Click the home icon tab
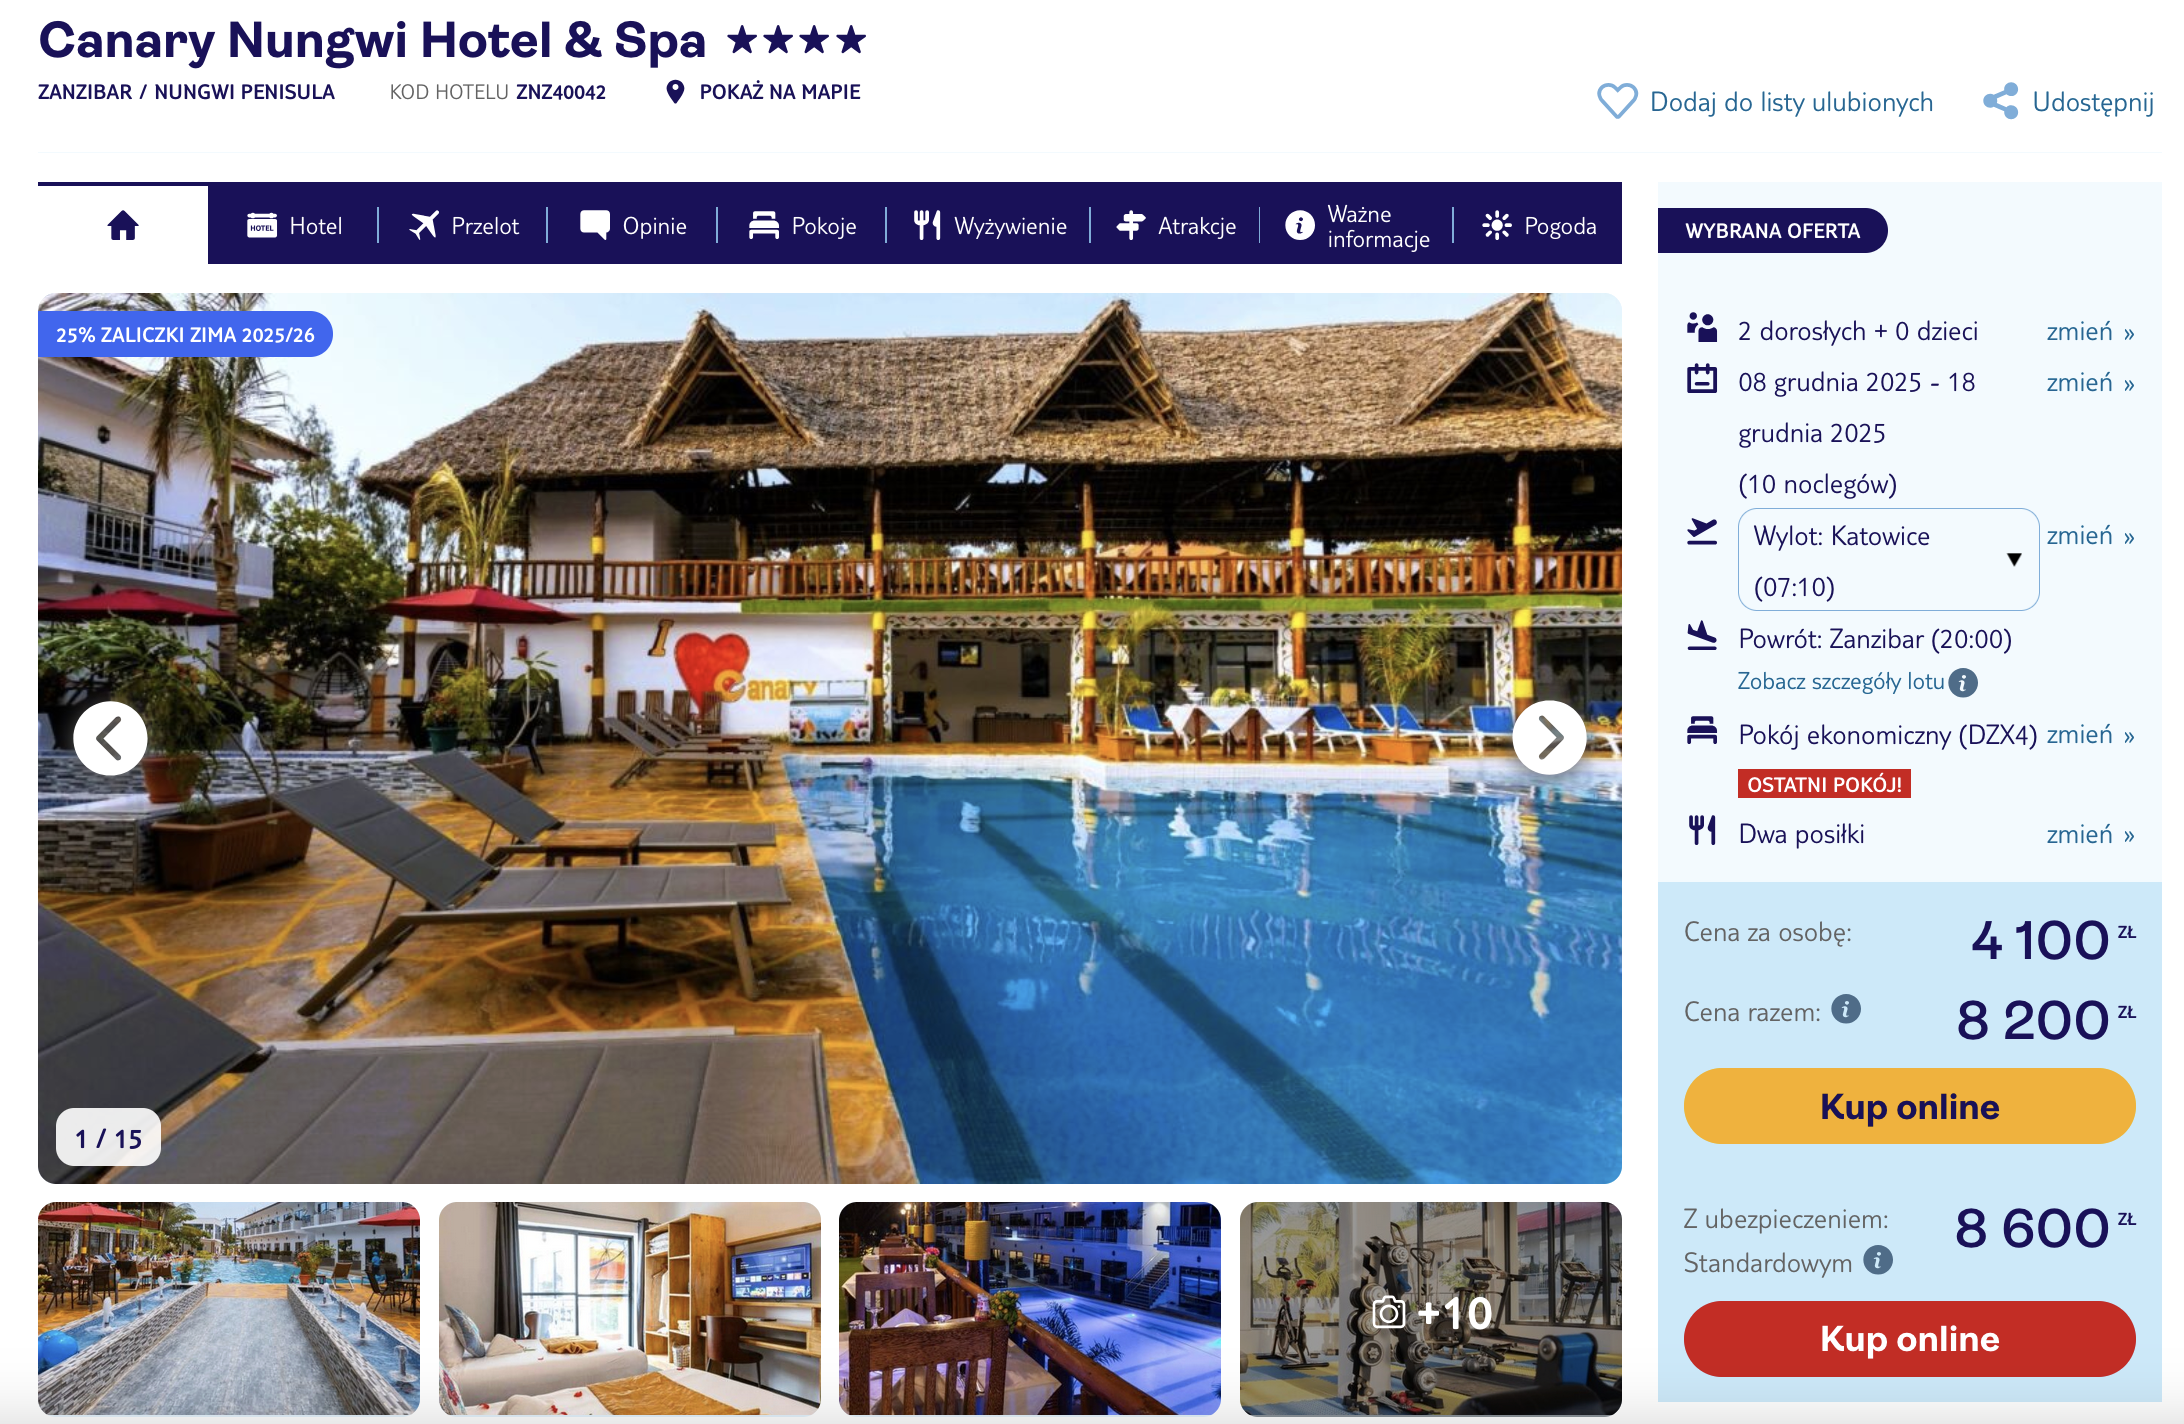Image resolution: width=2184 pixels, height=1424 pixels. (123, 225)
